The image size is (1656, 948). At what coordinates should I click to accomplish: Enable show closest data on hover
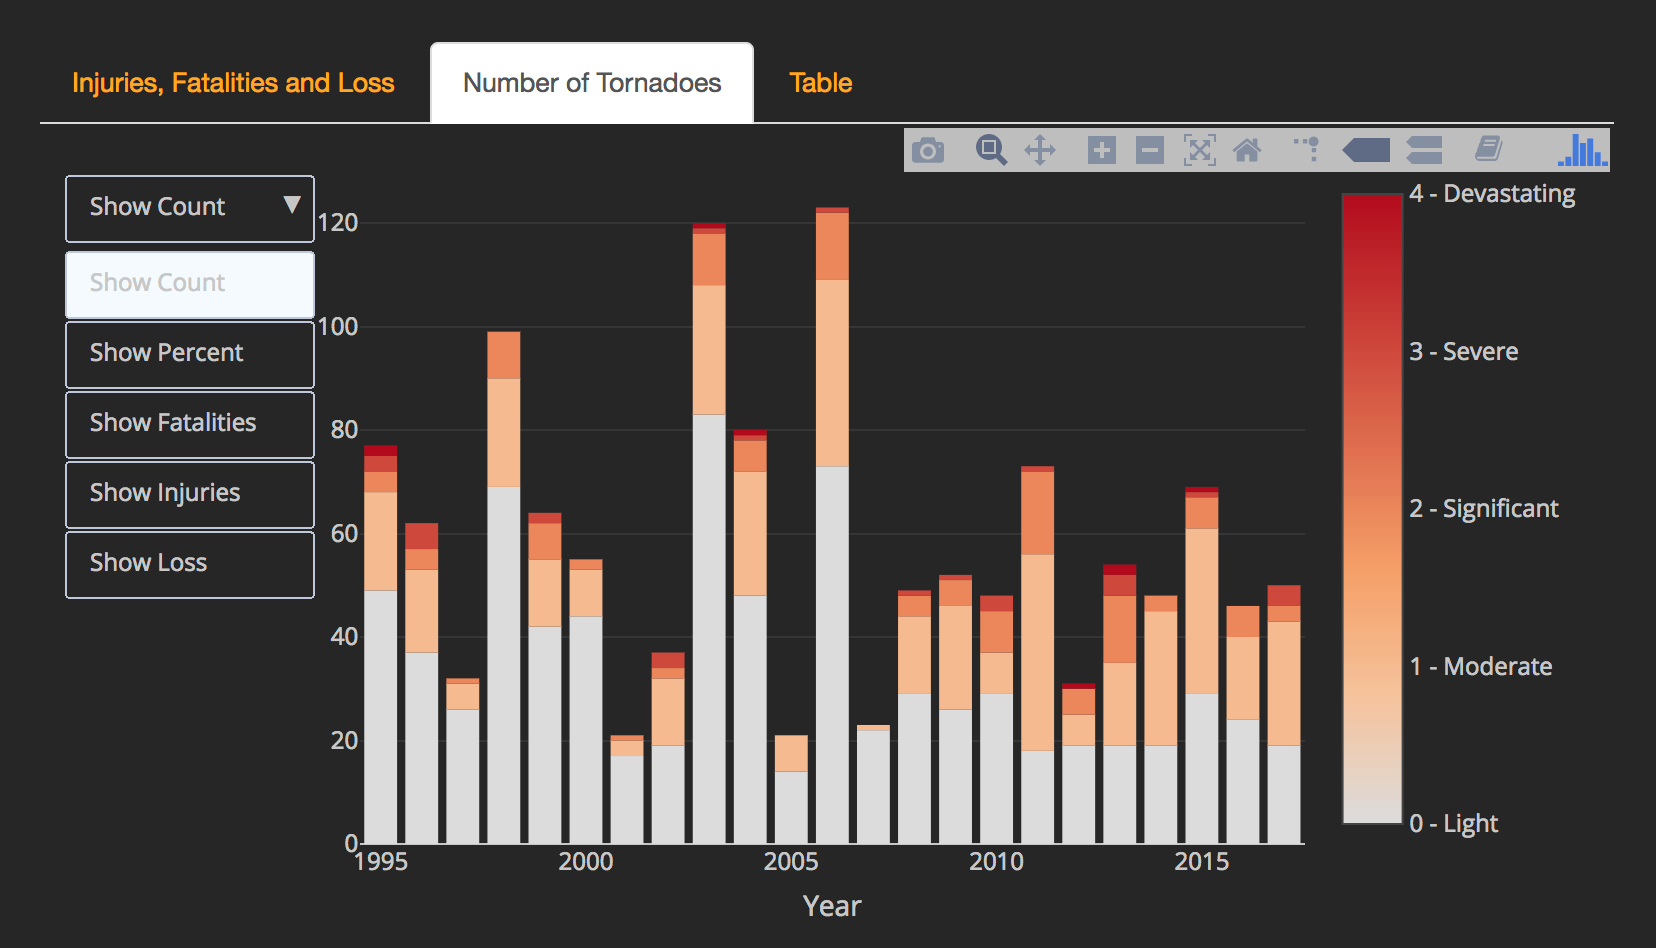(1366, 151)
